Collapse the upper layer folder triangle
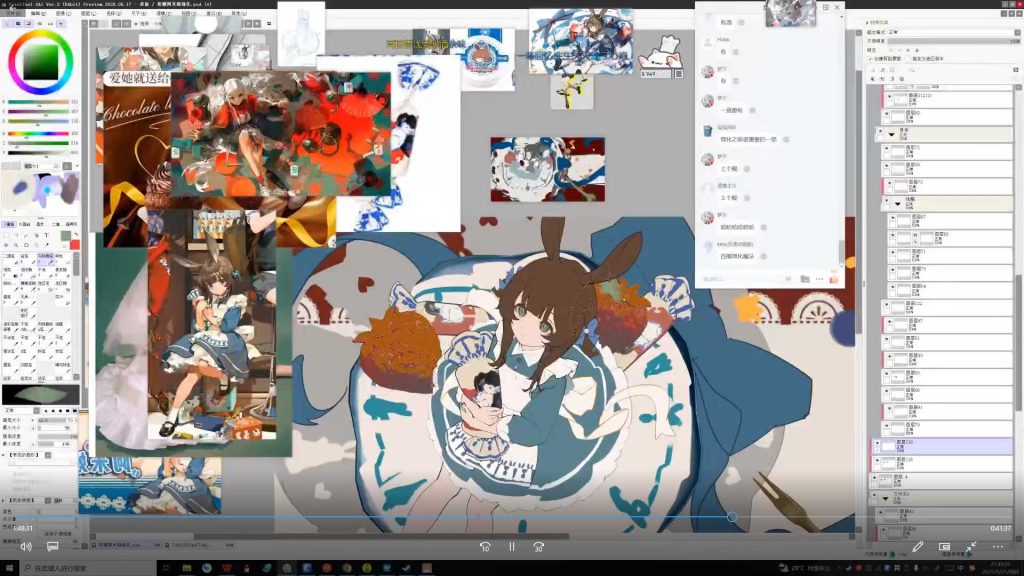Viewport: 1024px width, 576px height. (891, 134)
